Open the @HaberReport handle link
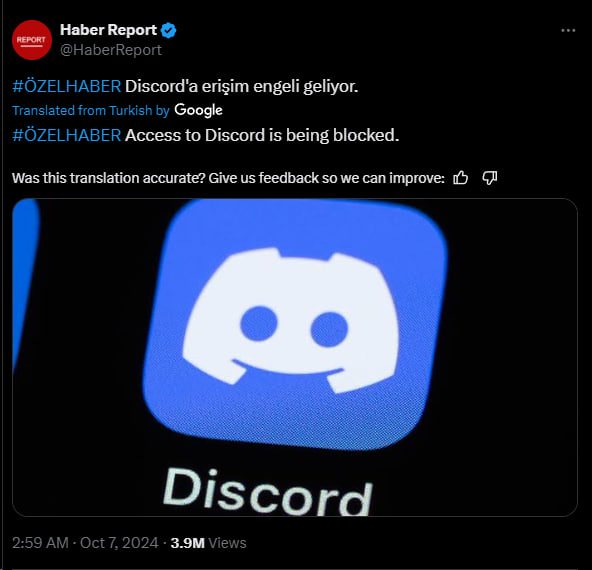 click(111, 50)
